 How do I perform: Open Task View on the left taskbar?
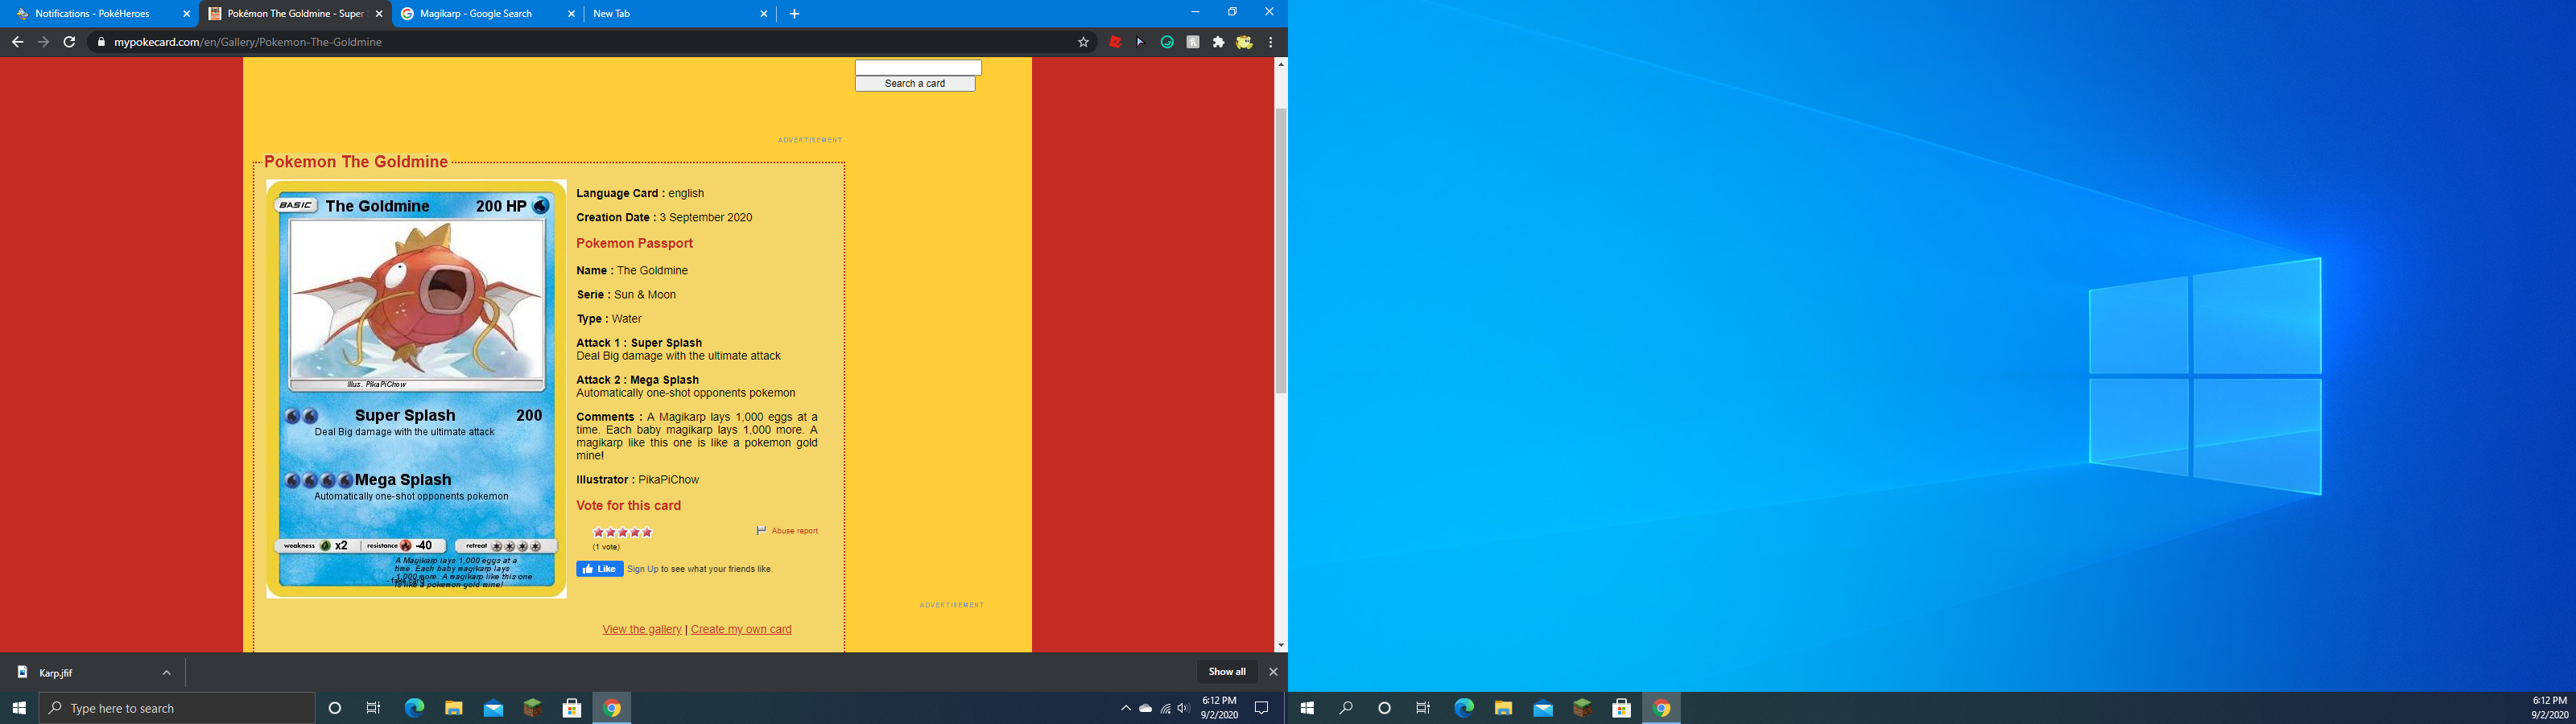374,708
